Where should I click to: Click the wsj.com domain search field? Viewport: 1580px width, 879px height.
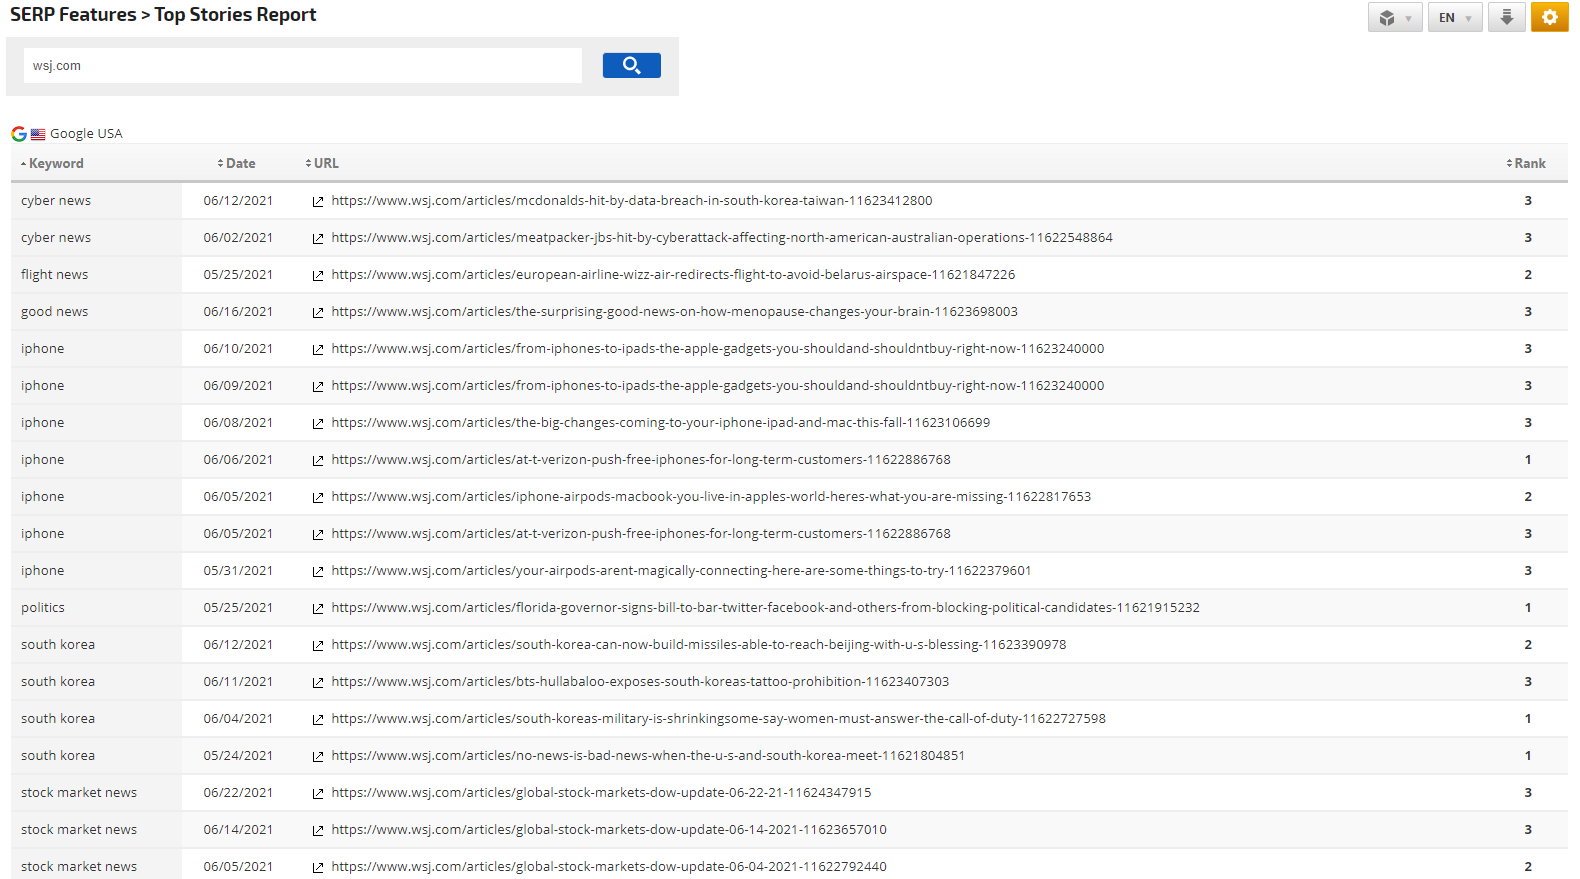tap(302, 66)
